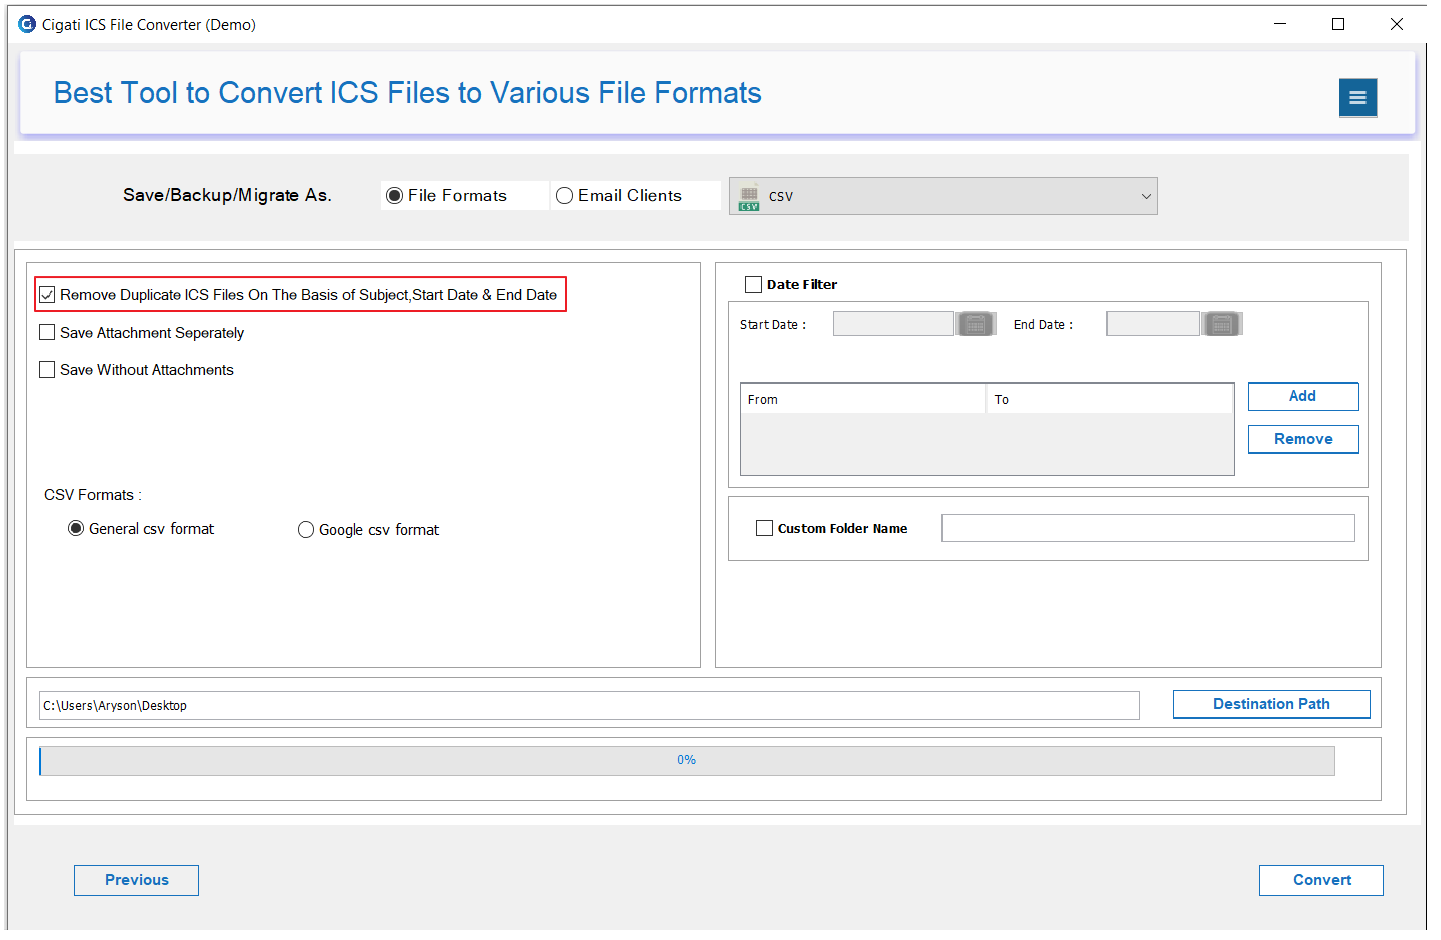Click the Save/Backup/Migrate As label
The width and height of the screenshot is (1441, 940).
[x=227, y=195]
